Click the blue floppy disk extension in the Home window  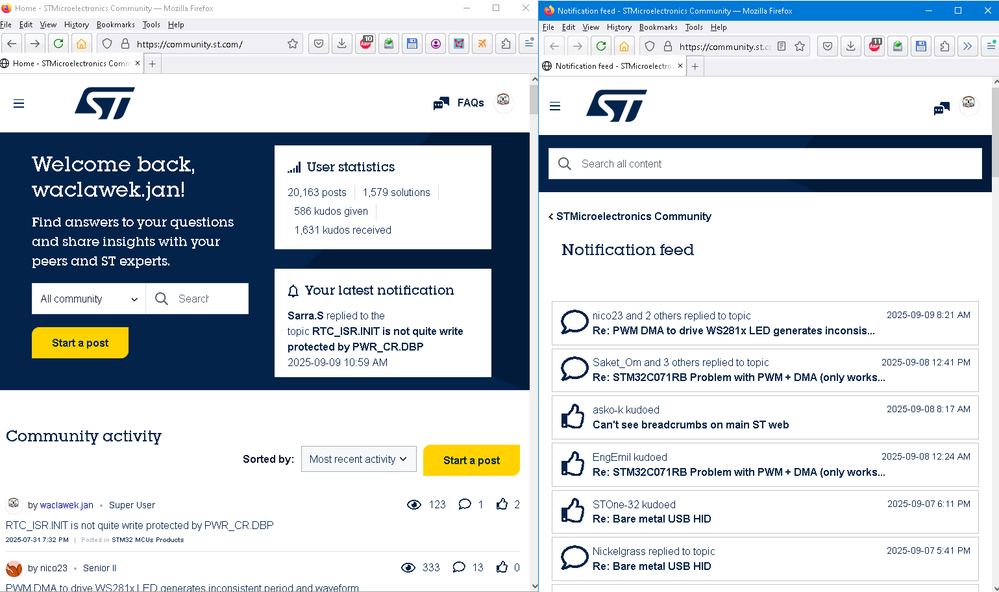[412, 43]
